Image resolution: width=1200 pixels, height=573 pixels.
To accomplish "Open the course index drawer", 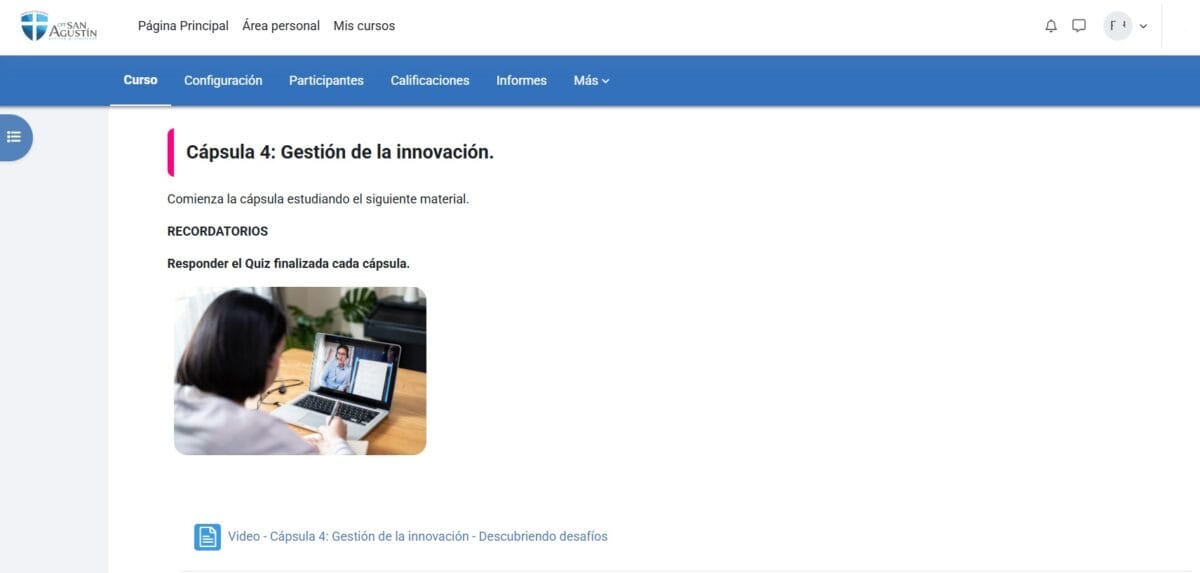I will click(14, 137).
